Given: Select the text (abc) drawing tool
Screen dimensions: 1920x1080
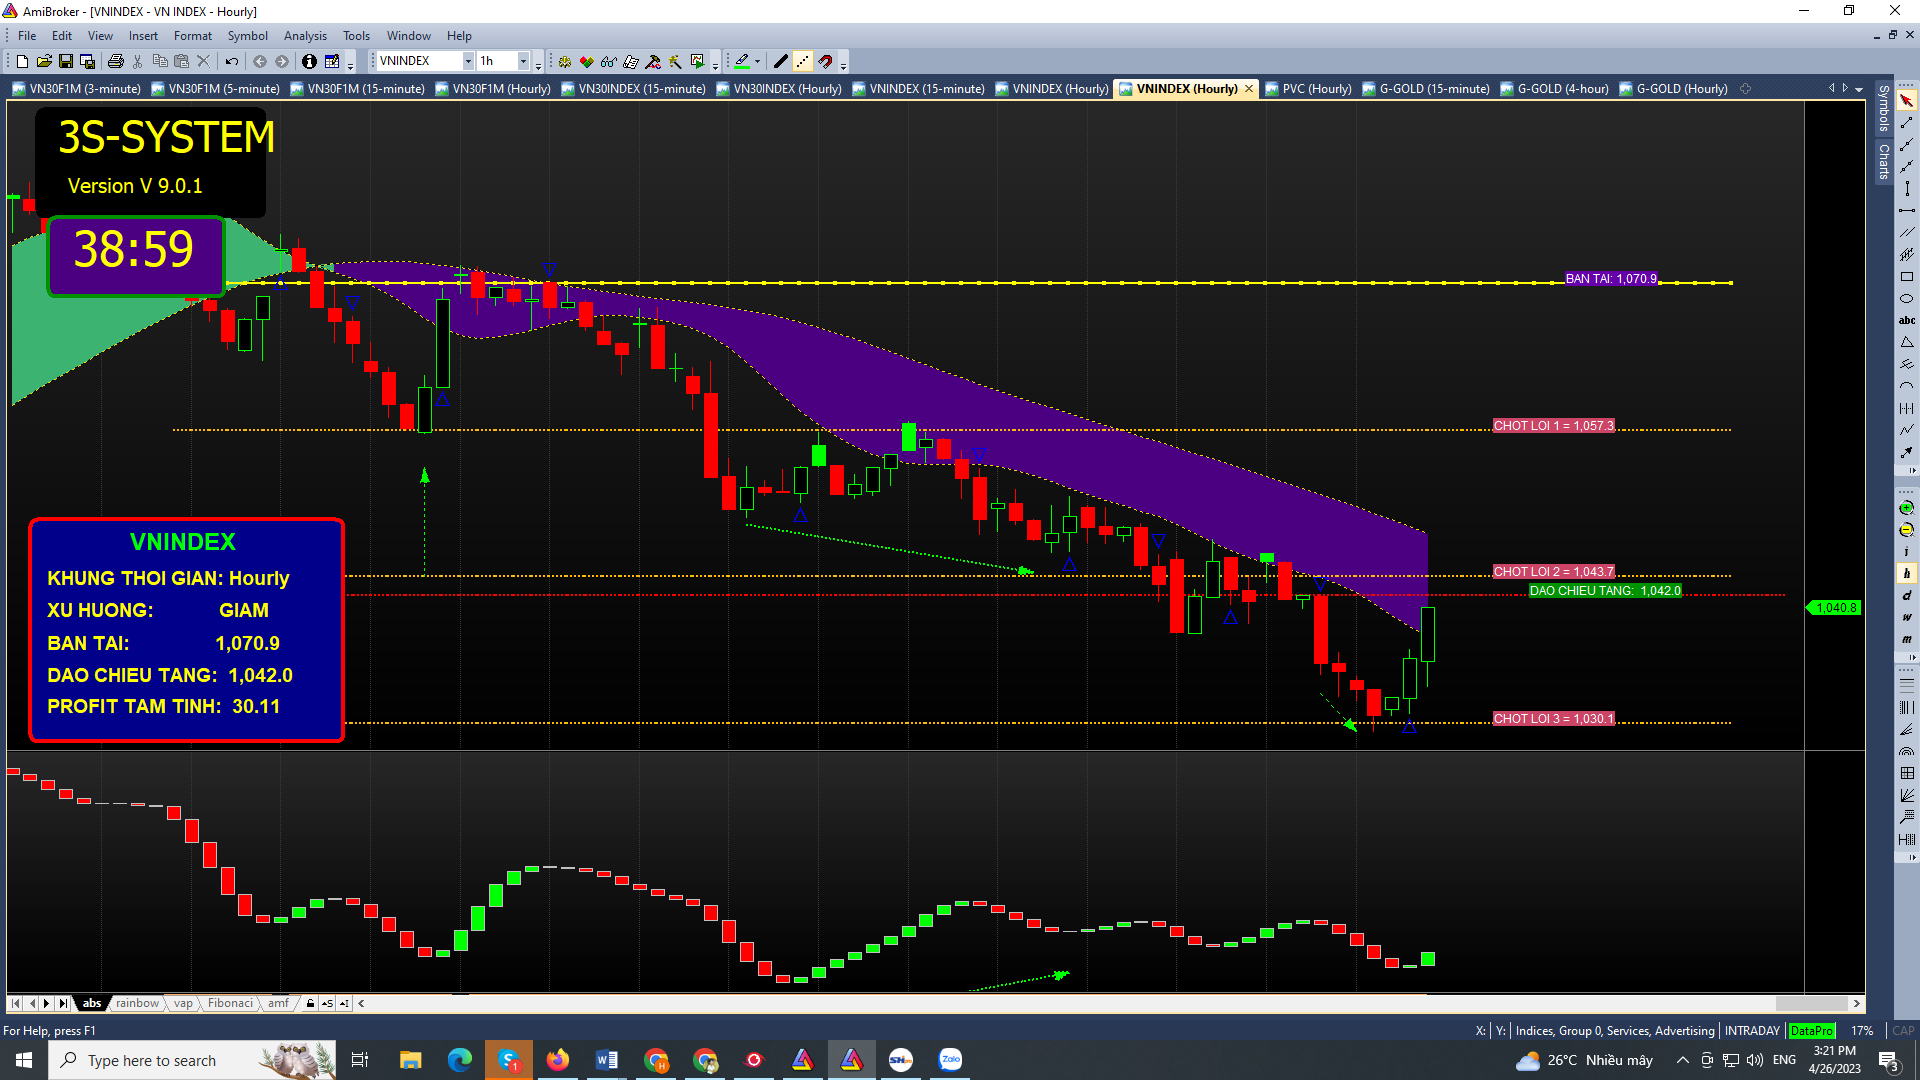Looking at the screenshot, I should (x=1906, y=321).
